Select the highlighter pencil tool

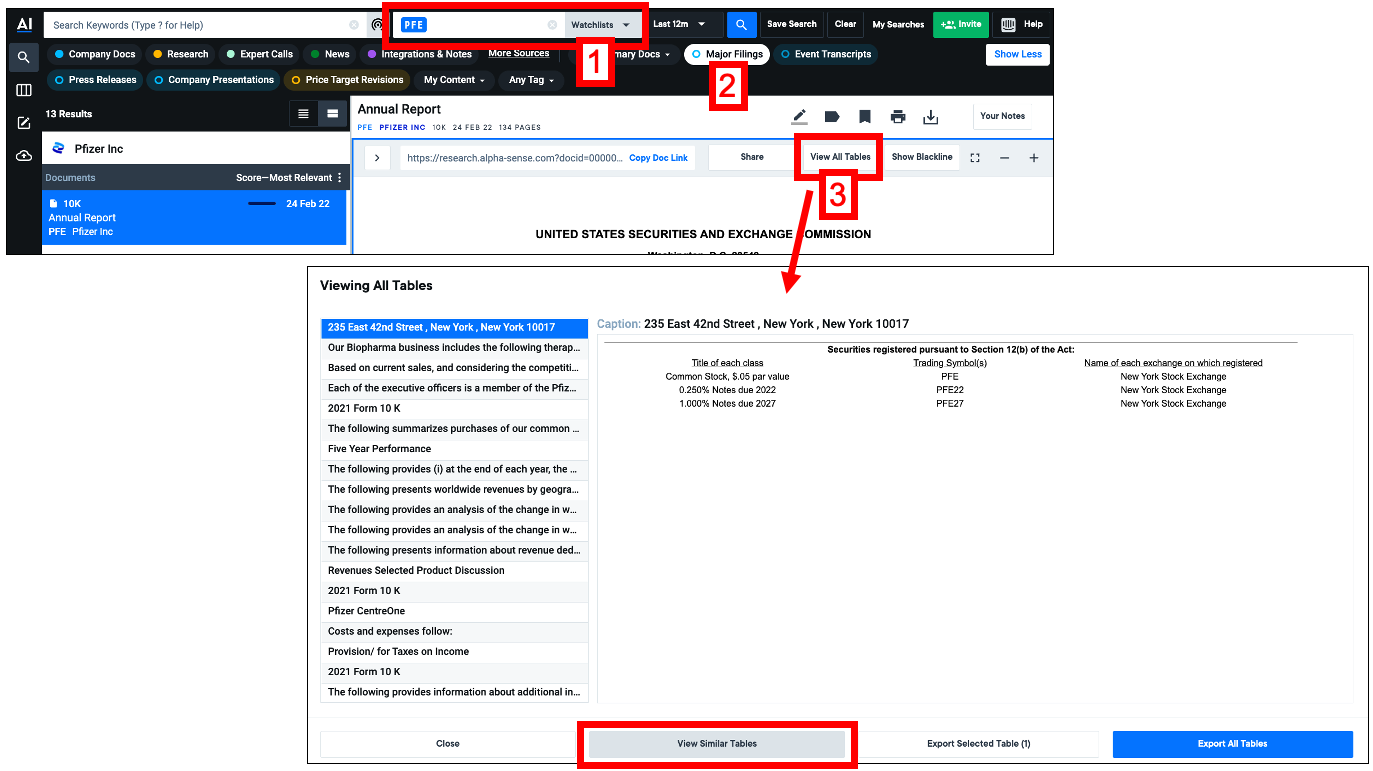799,117
